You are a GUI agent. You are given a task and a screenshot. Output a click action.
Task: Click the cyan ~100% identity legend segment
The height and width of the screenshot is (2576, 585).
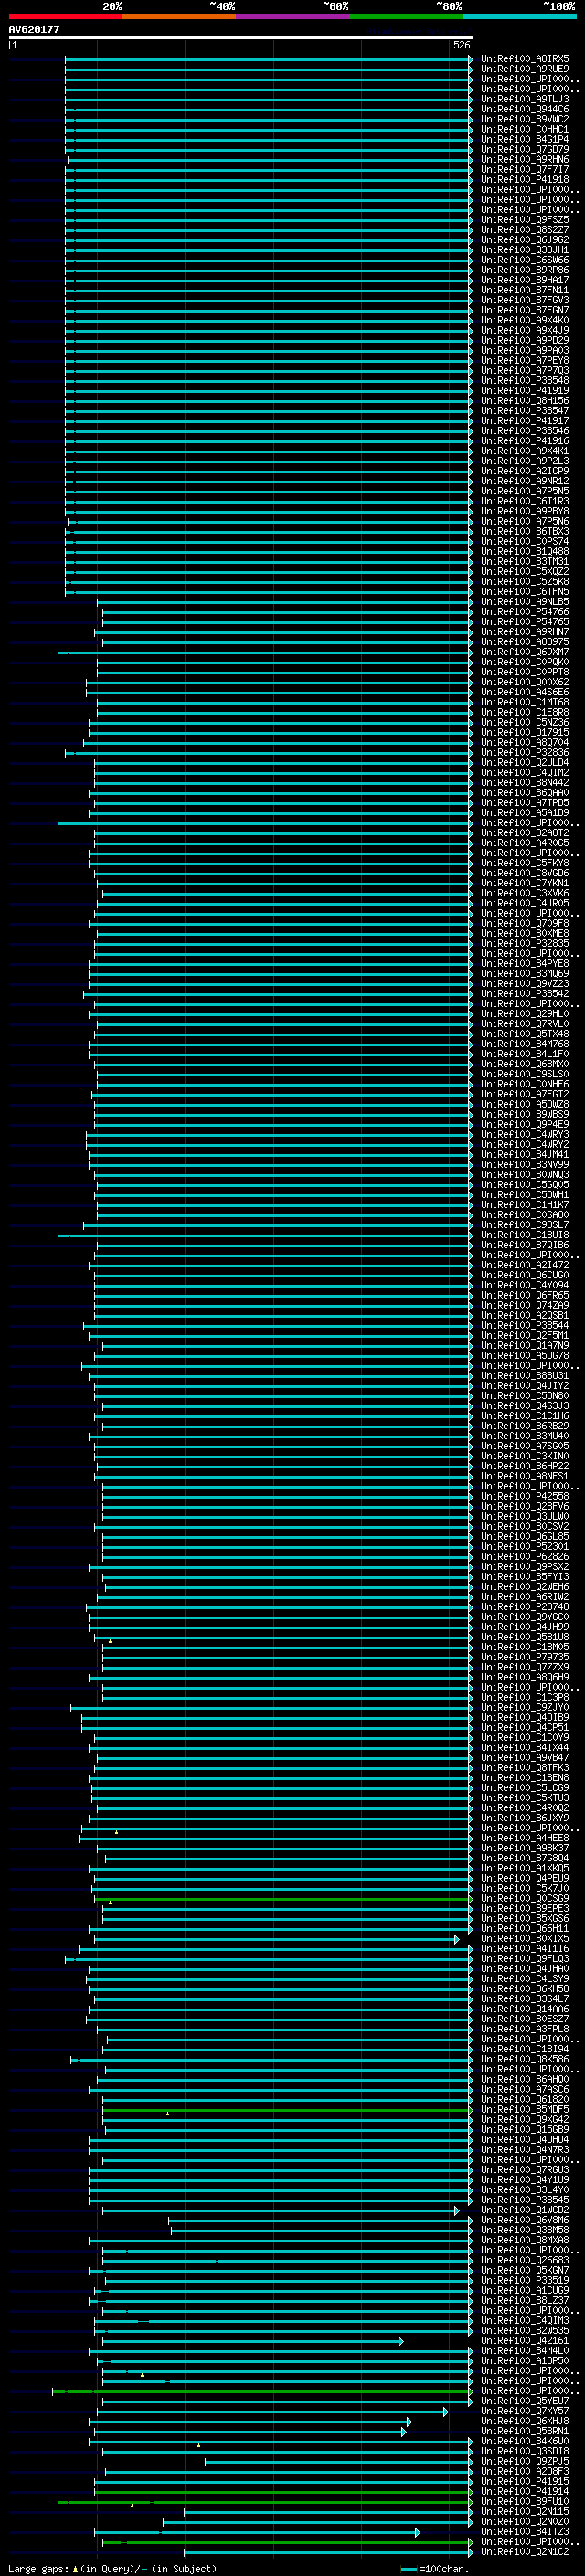(x=519, y=16)
